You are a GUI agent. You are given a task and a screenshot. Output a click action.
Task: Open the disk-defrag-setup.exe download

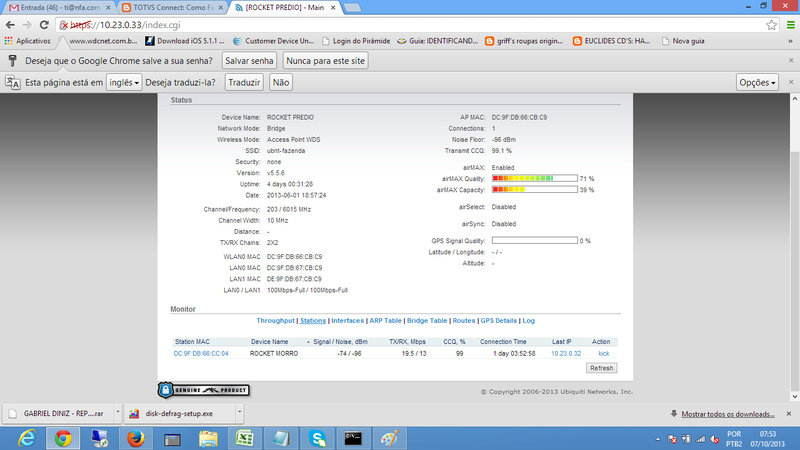click(x=180, y=413)
